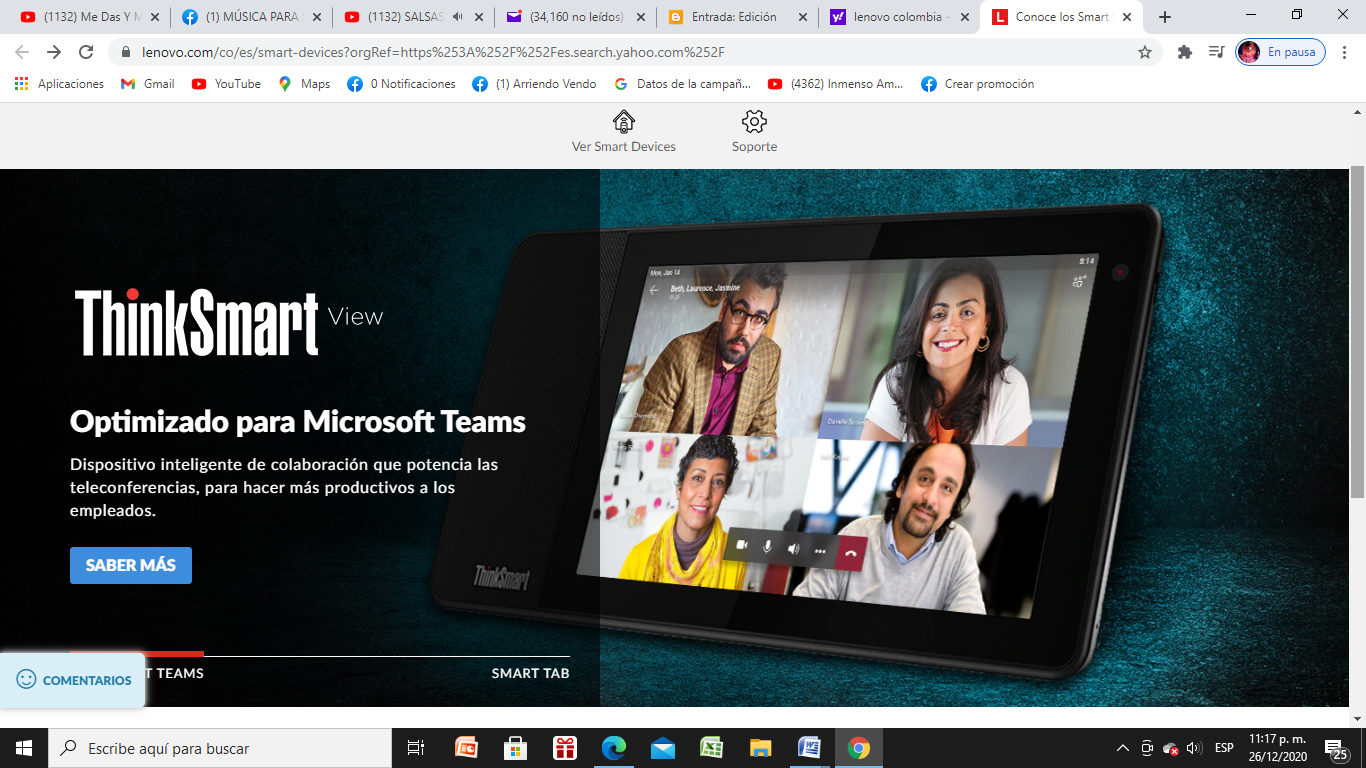
Task: Open the Mail app on taskbar
Action: click(662, 748)
